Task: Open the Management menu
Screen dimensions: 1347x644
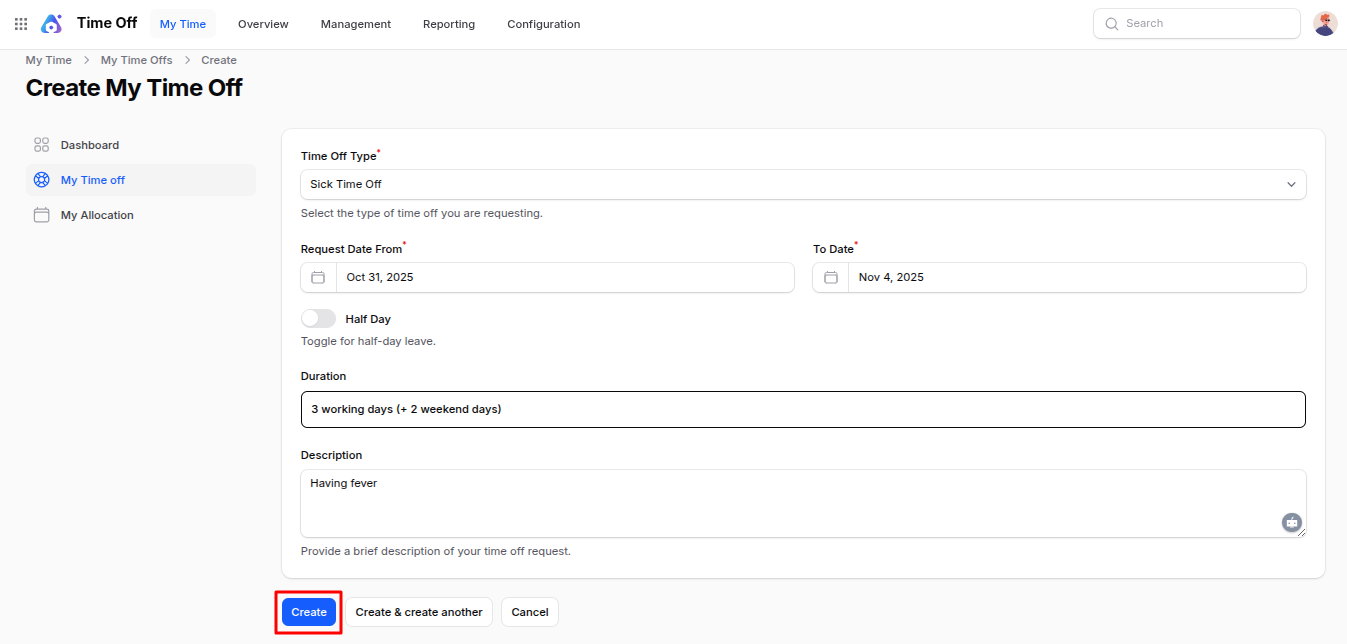Action: [x=356, y=24]
